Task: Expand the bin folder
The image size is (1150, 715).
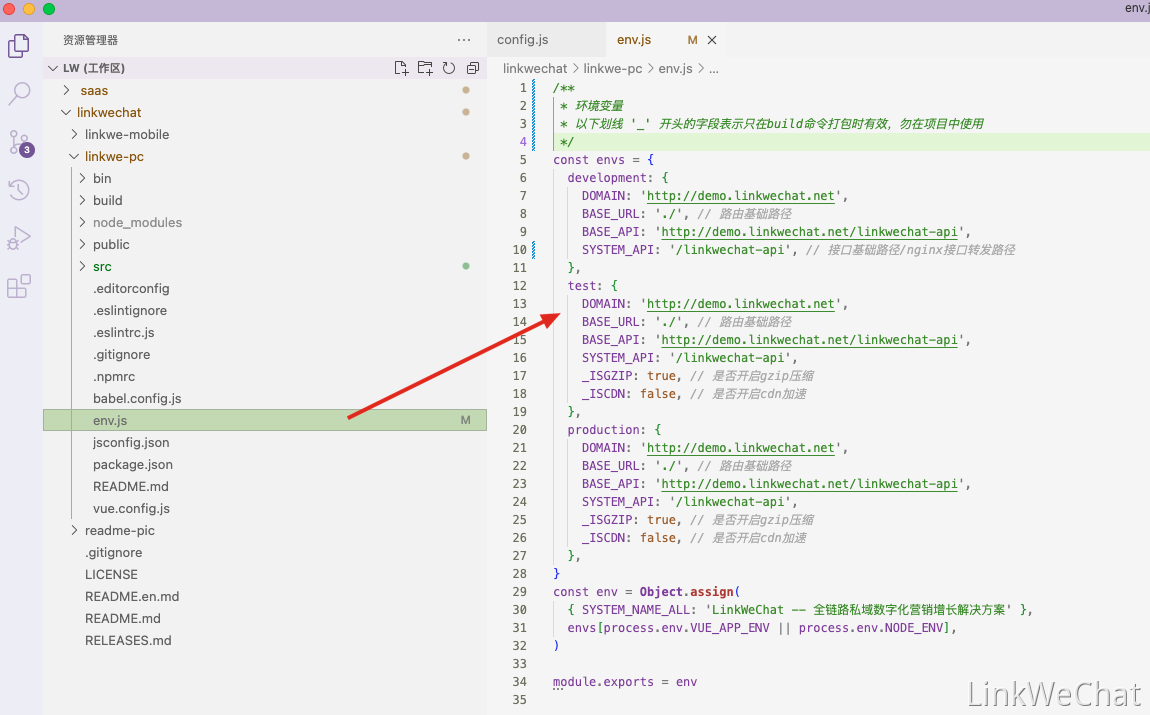Action: coord(82,178)
